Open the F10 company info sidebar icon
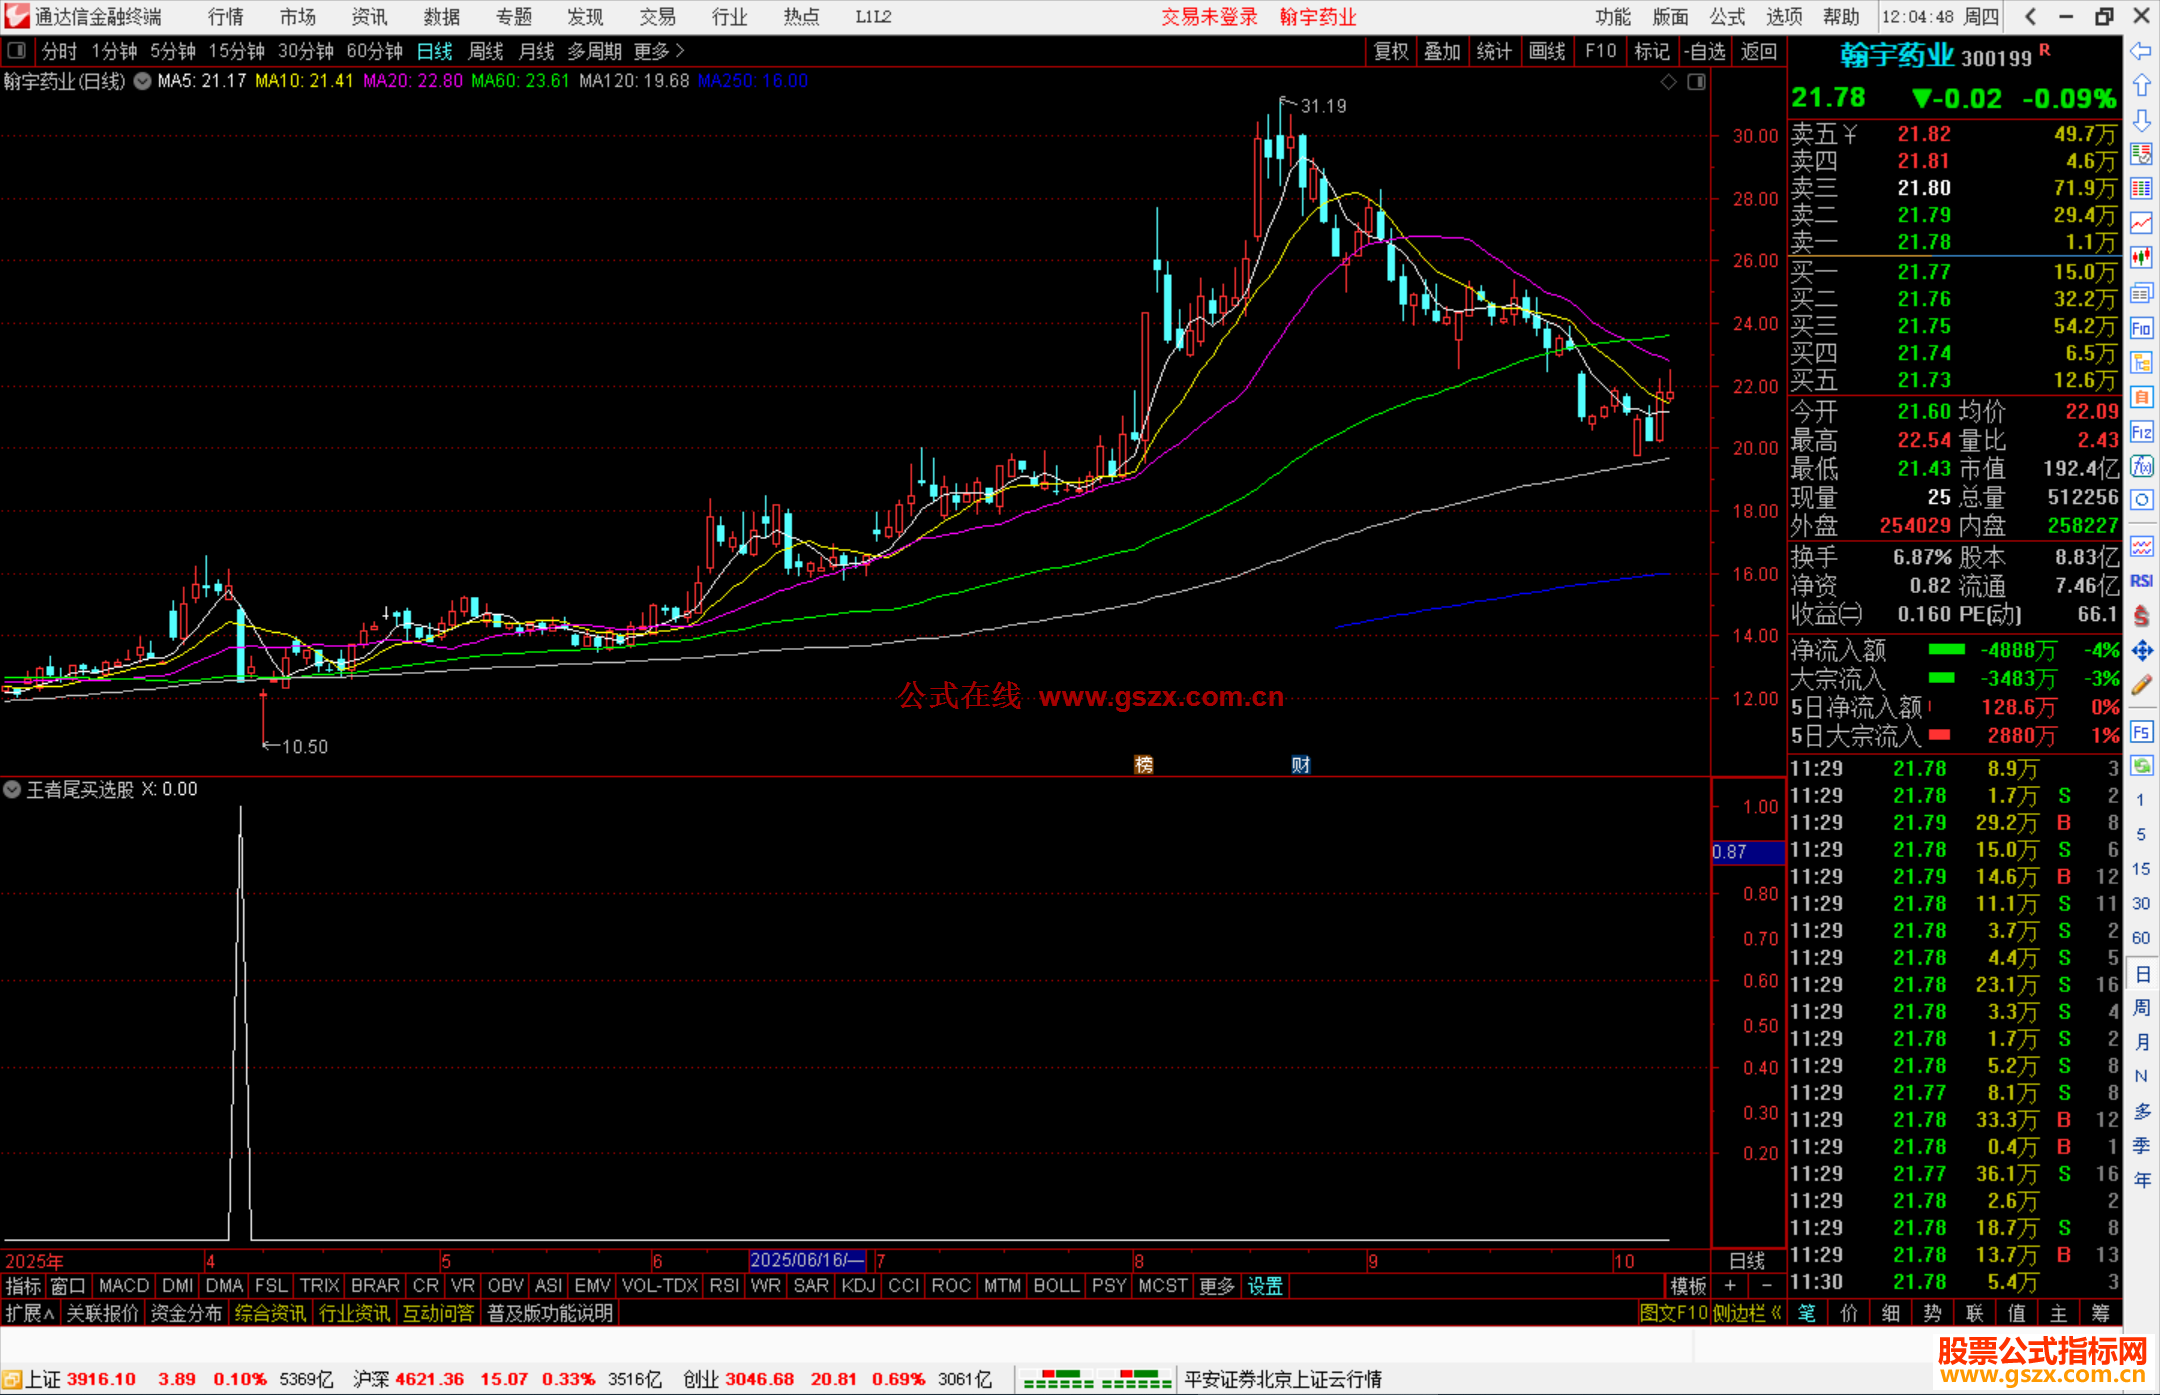The height and width of the screenshot is (1395, 2160). pyautogui.click(x=2141, y=328)
